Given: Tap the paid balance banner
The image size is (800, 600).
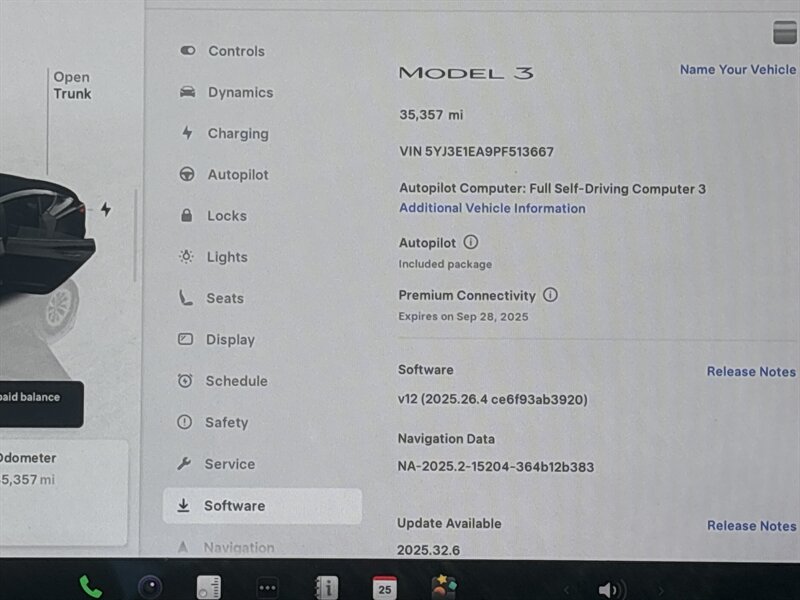Looking at the screenshot, I should tap(41, 404).
